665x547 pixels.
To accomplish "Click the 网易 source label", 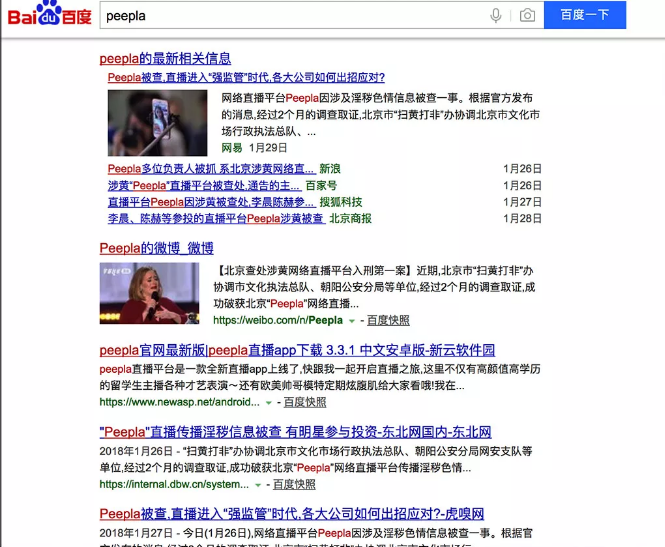I will [232, 148].
